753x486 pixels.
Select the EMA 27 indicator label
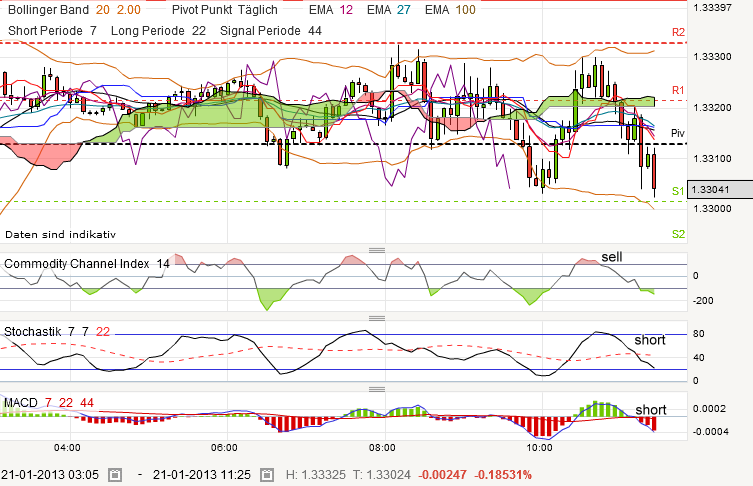[x=389, y=10]
